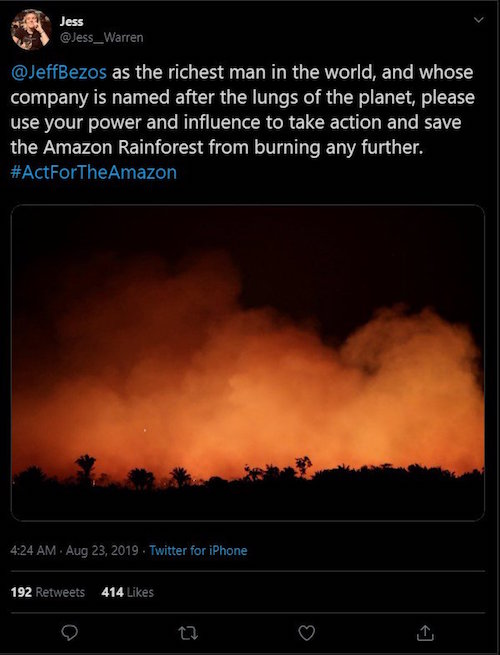Click the words 'lungs of the planet'
500x655 pixels.
coord(334,97)
